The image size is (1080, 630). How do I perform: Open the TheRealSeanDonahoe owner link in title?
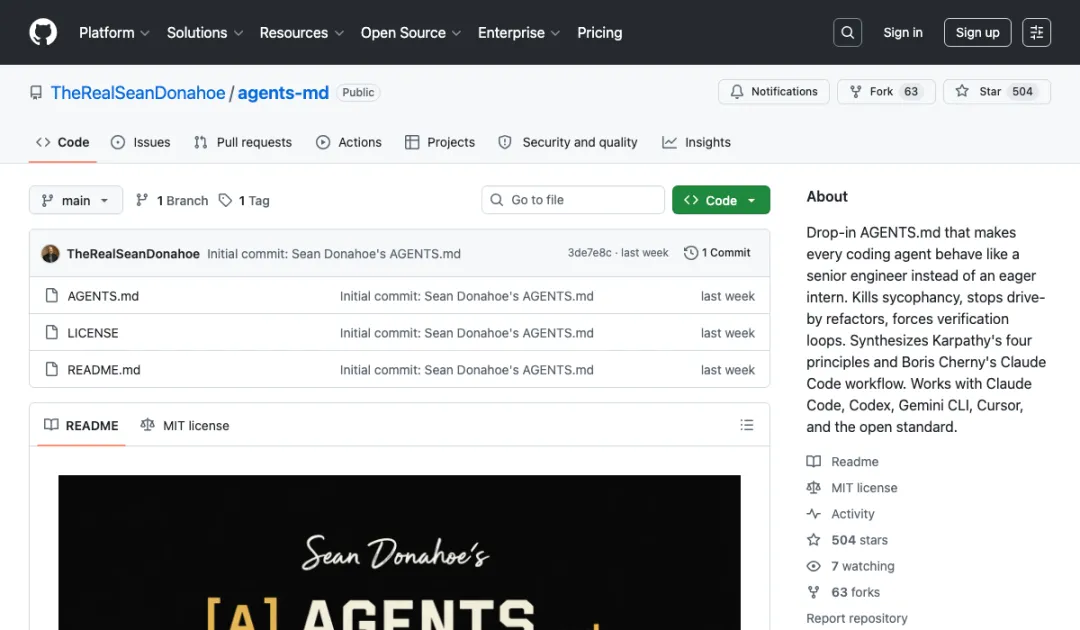click(138, 92)
